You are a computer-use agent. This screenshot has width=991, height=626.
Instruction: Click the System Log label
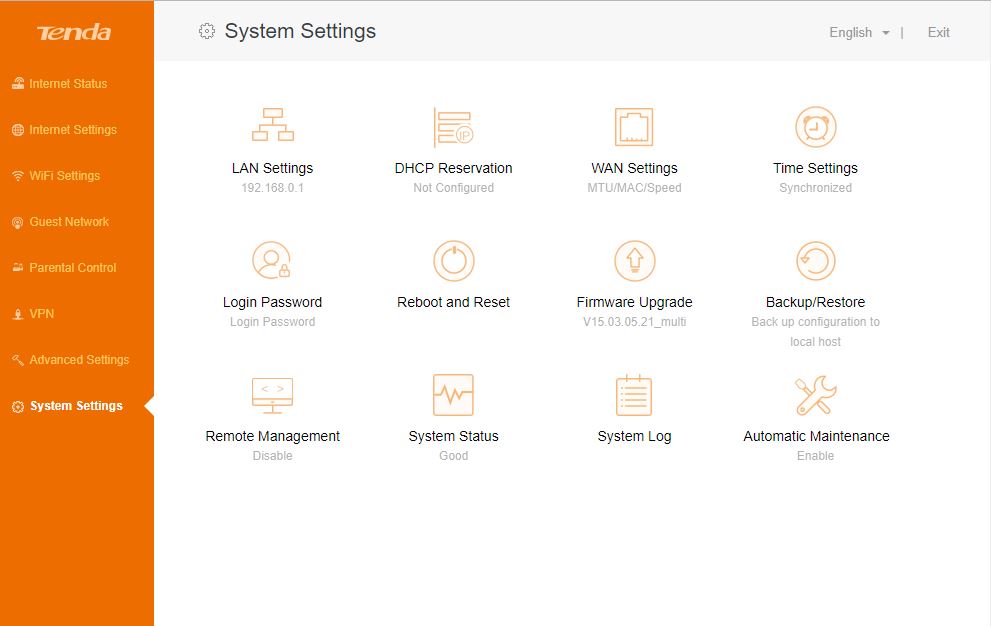coord(635,436)
